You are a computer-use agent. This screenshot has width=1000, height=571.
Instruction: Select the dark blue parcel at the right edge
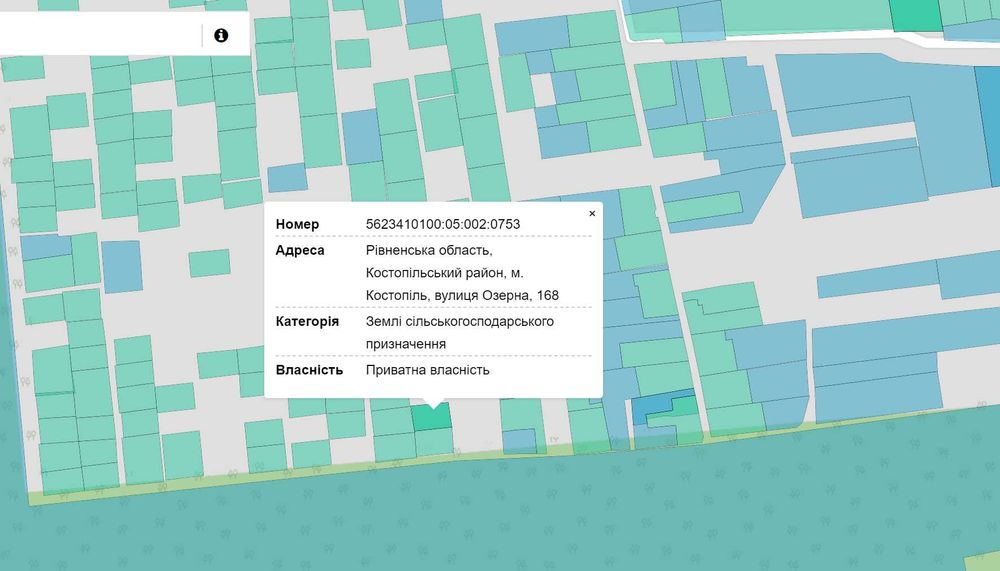[x=988, y=128]
